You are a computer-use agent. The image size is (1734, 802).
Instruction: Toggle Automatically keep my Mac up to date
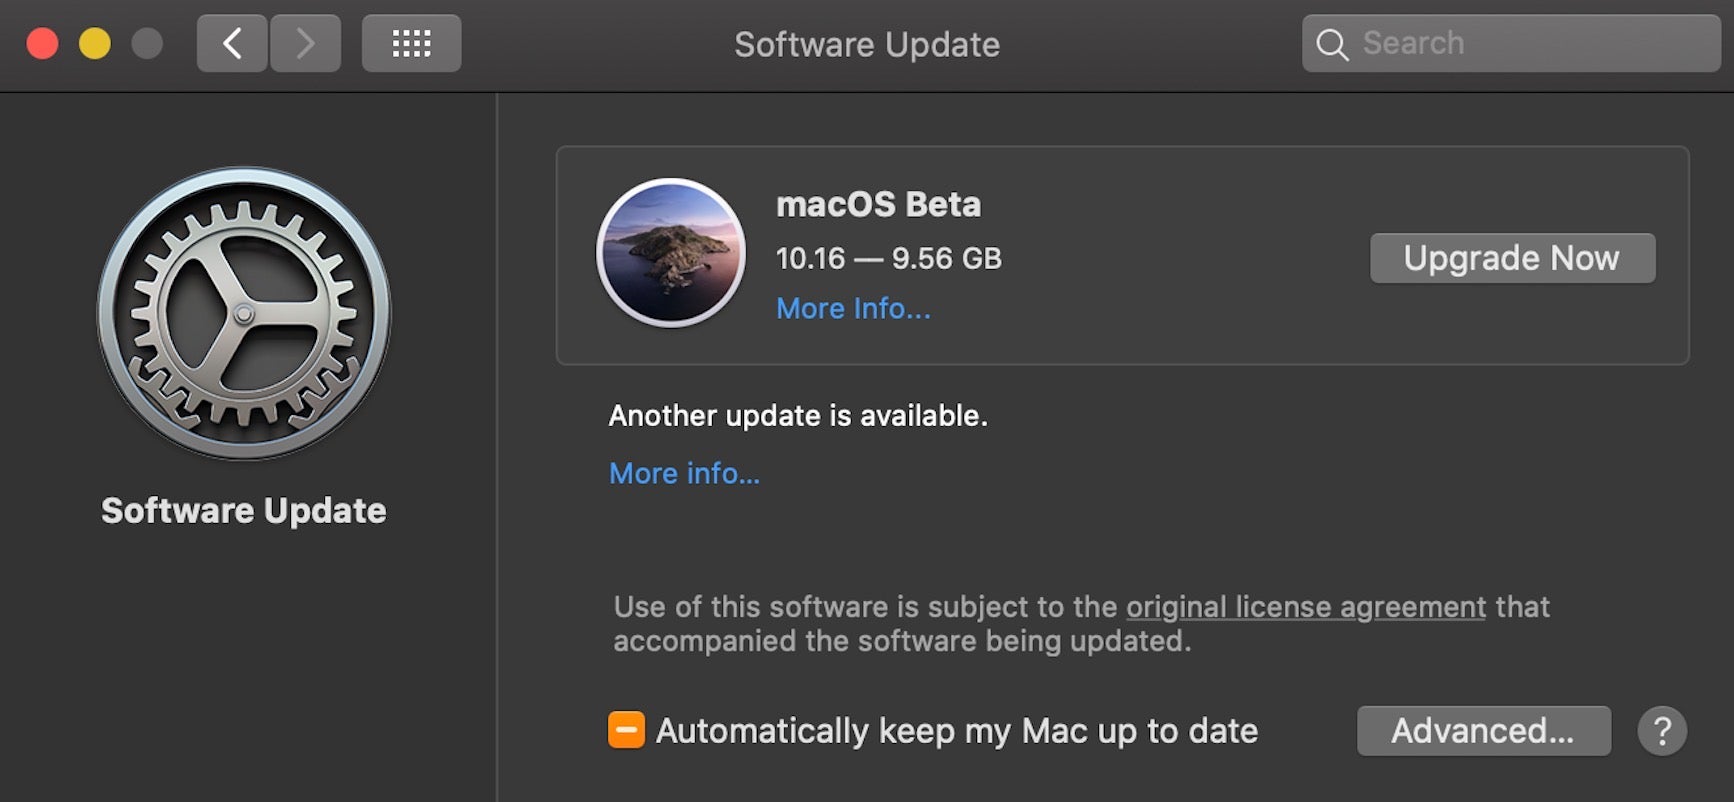[x=626, y=730]
